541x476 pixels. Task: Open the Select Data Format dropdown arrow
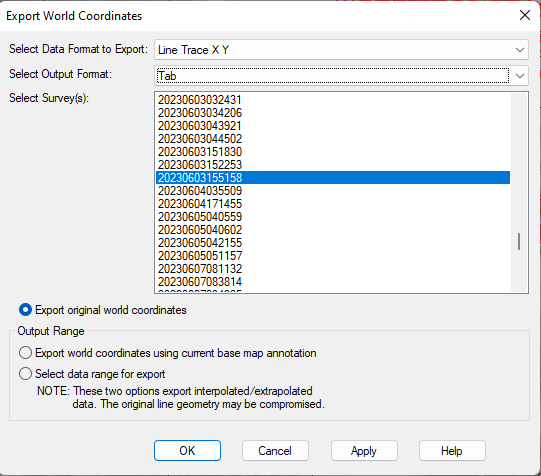point(520,50)
